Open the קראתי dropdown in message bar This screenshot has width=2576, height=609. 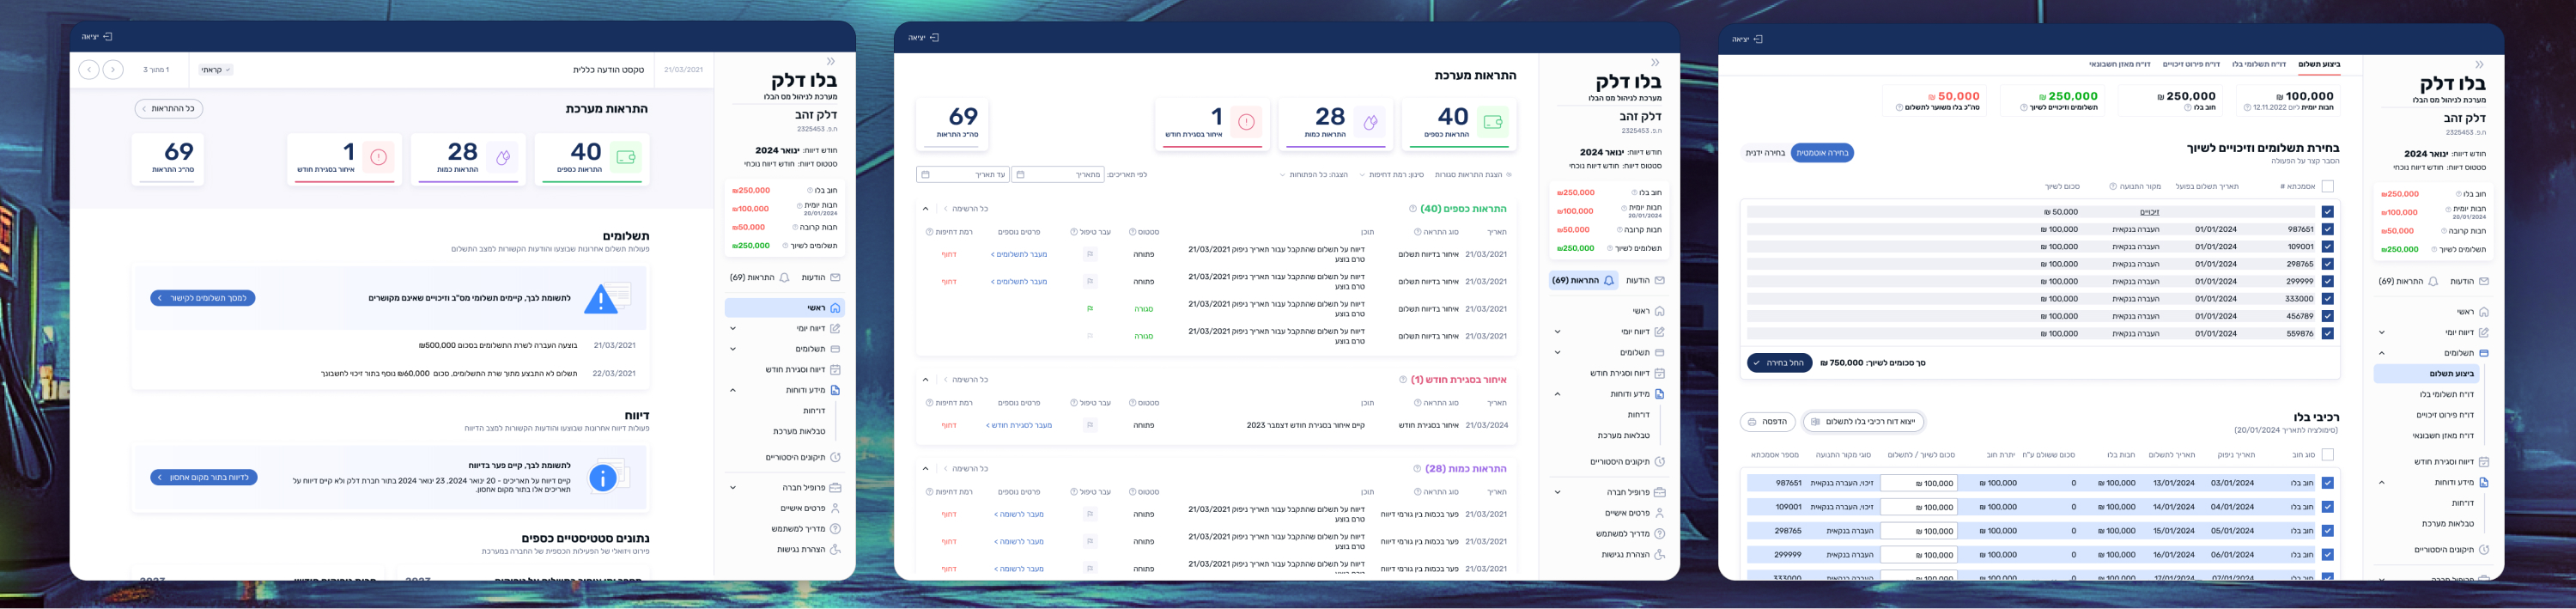216,70
